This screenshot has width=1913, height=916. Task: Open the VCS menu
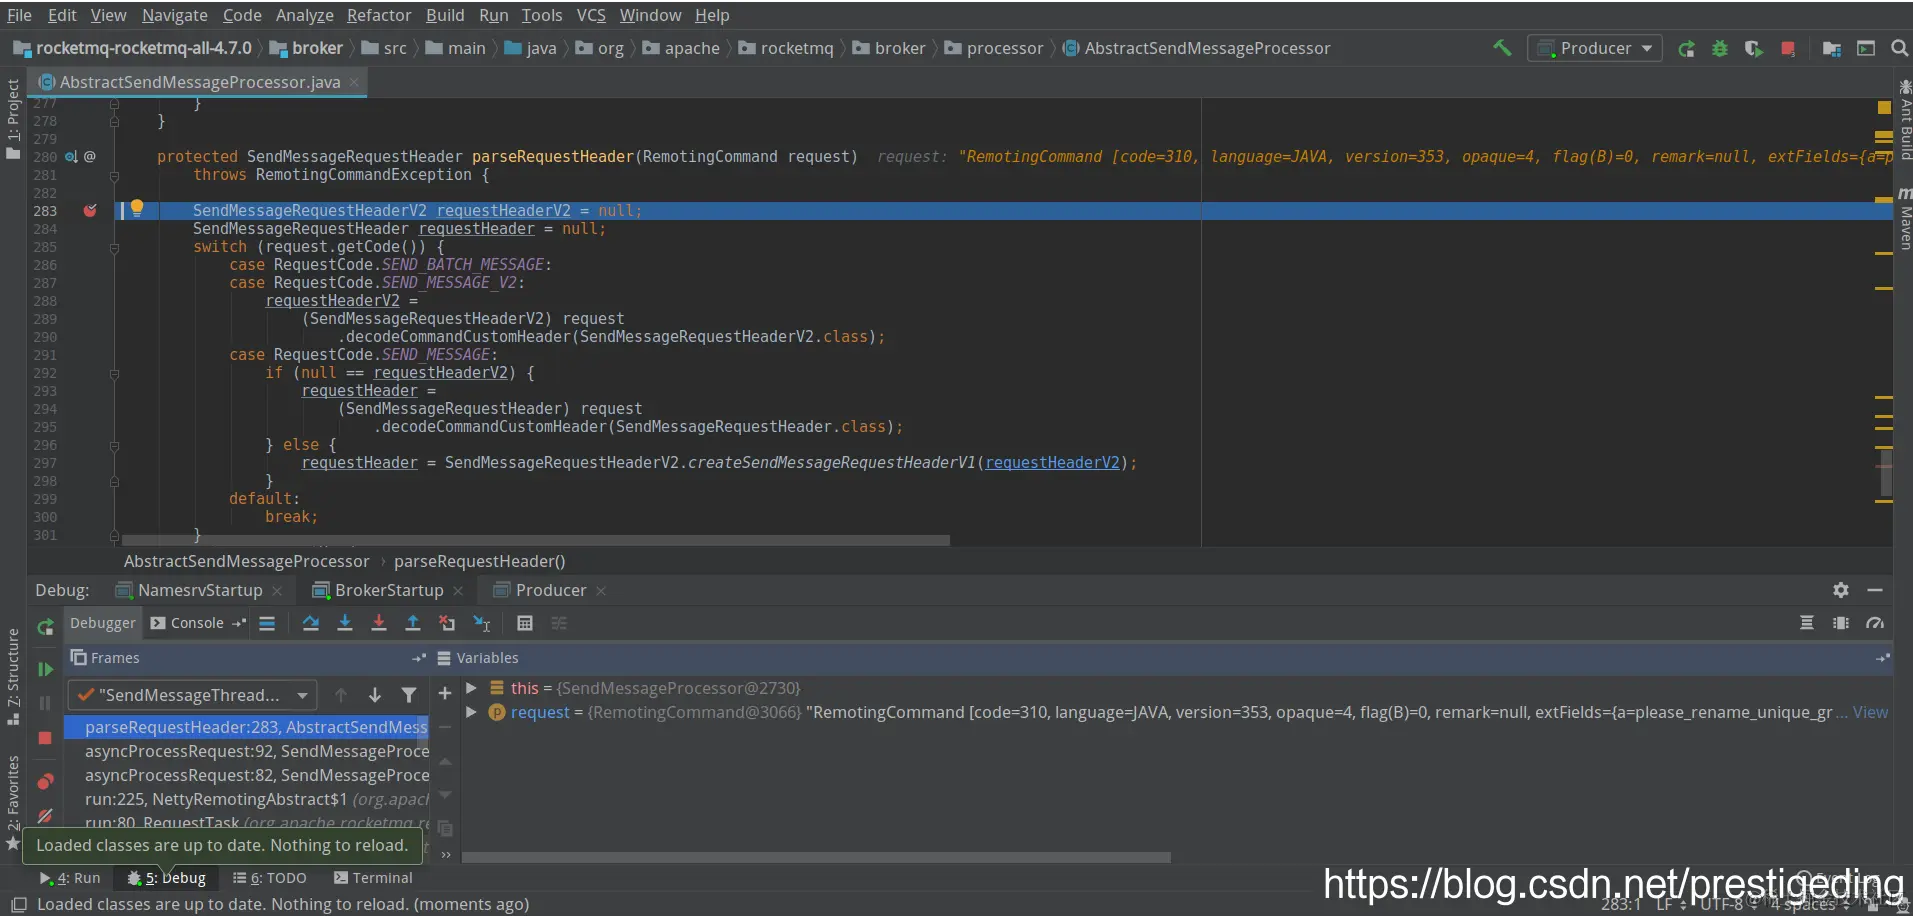click(x=591, y=15)
